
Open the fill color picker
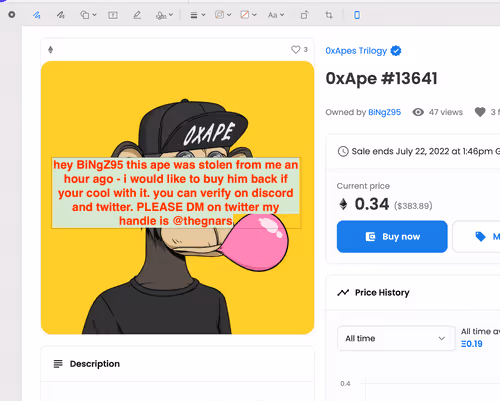click(x=248, y=15)
